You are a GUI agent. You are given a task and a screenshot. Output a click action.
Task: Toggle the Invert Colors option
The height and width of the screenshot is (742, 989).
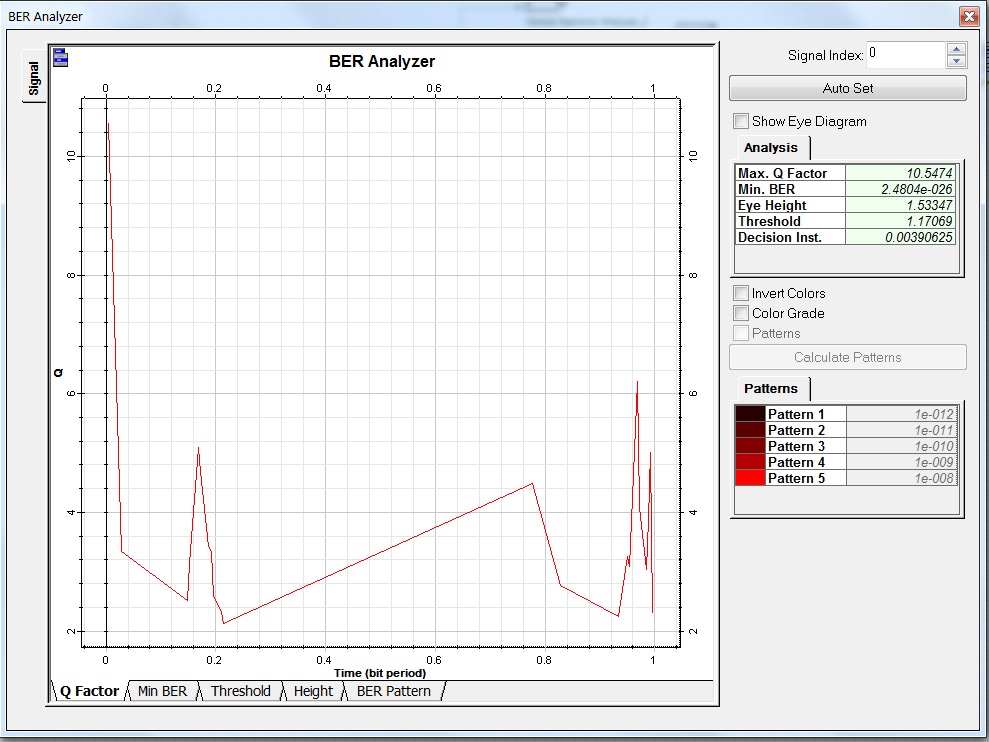pyautogui.click(x=740, y=293)
